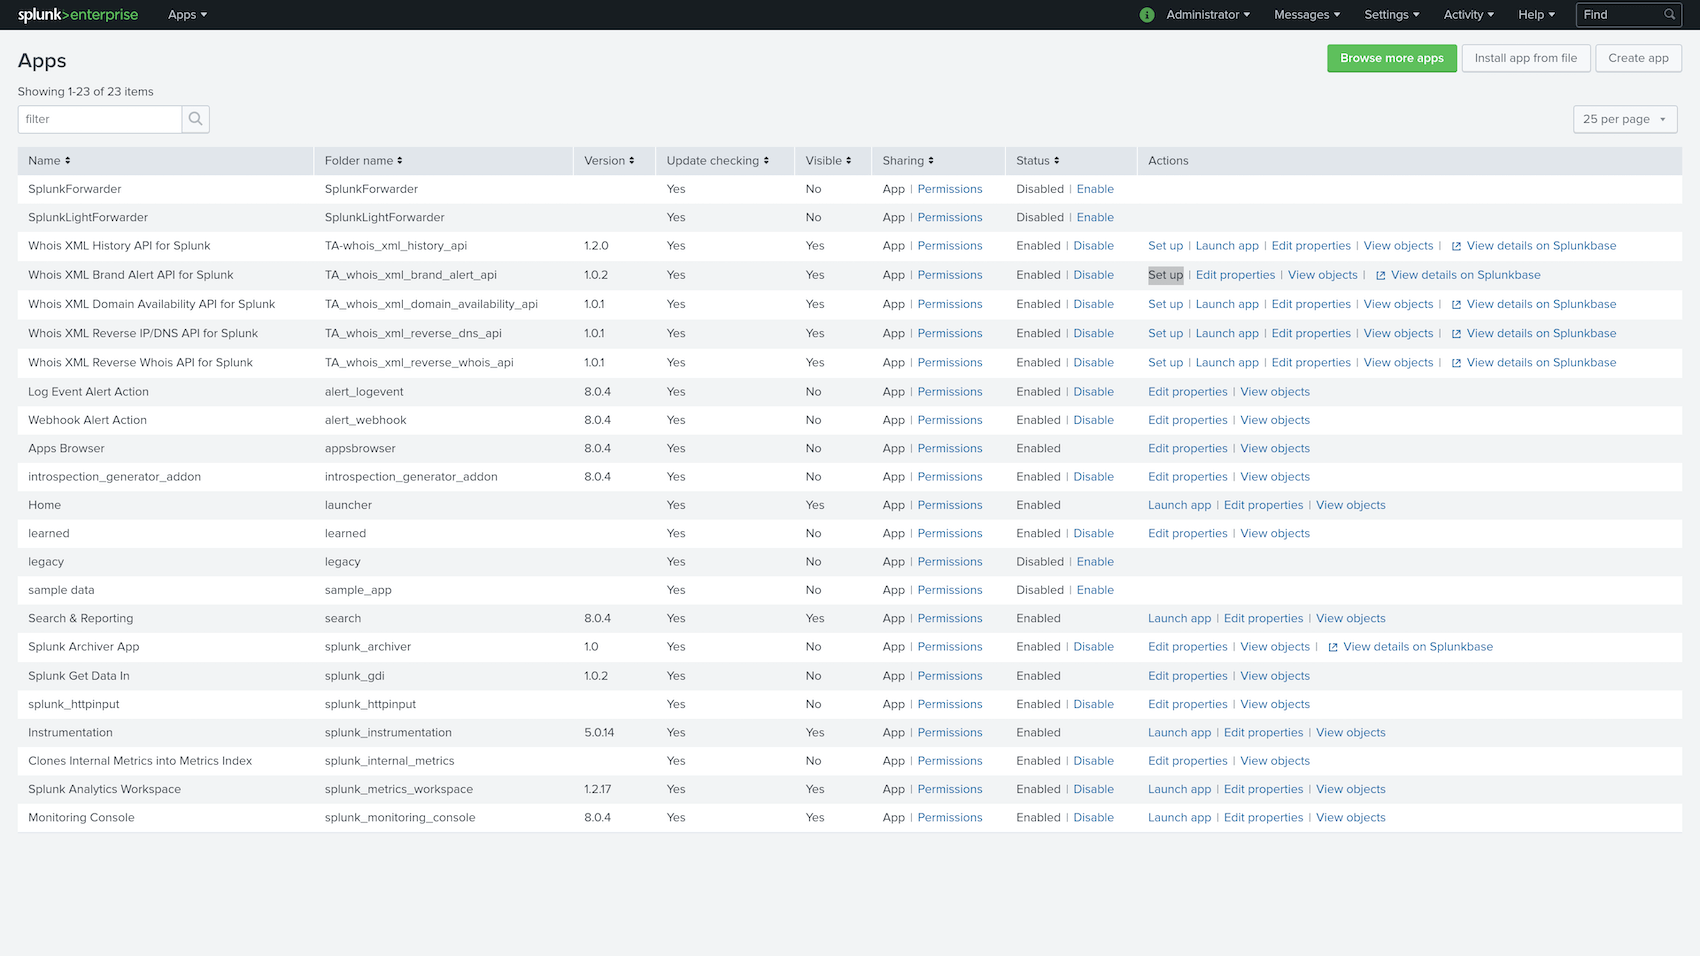Open Splunkbase external-link icon for Whois XML History API
This screenshot has height=956, width=1700.
pos(1456,247)
